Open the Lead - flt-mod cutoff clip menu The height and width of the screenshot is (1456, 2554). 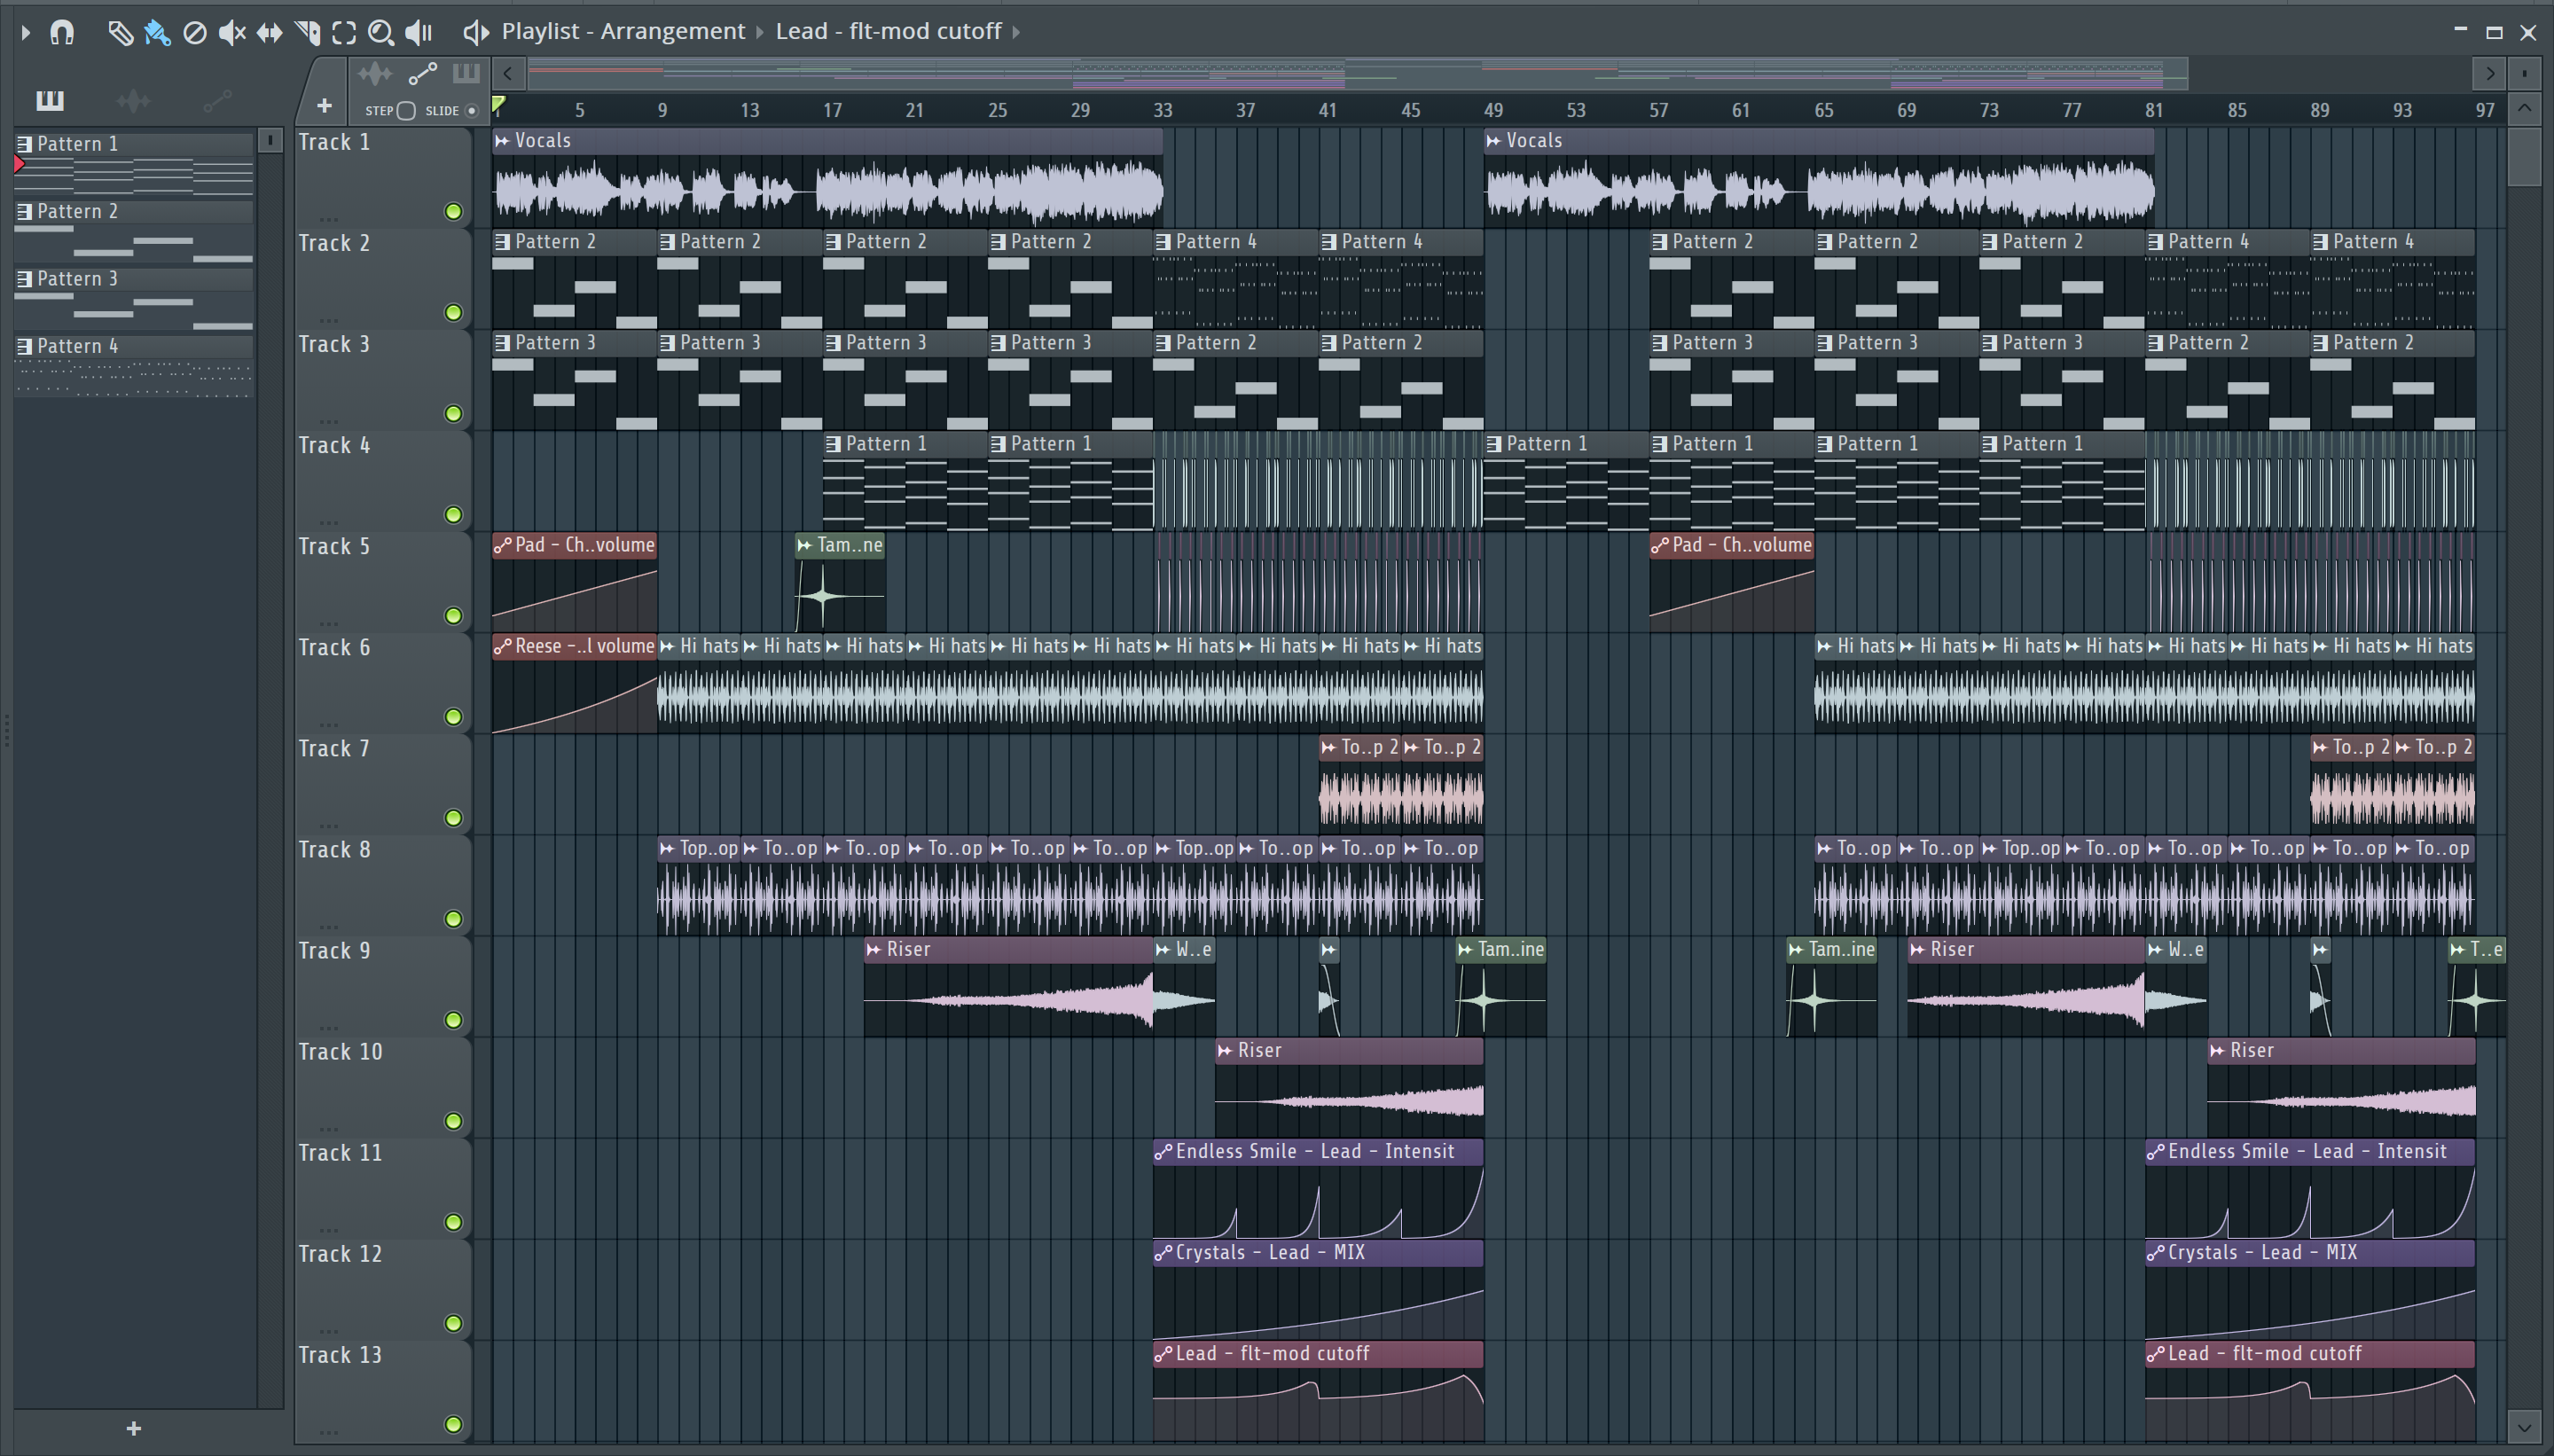point(888,31)
